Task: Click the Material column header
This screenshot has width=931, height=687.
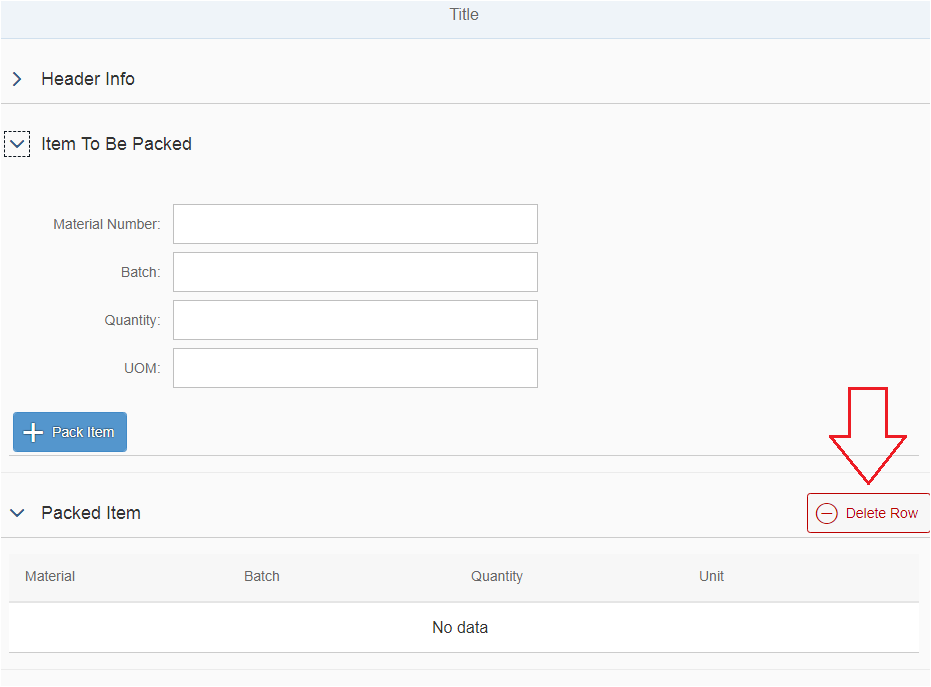Action: 50,576
